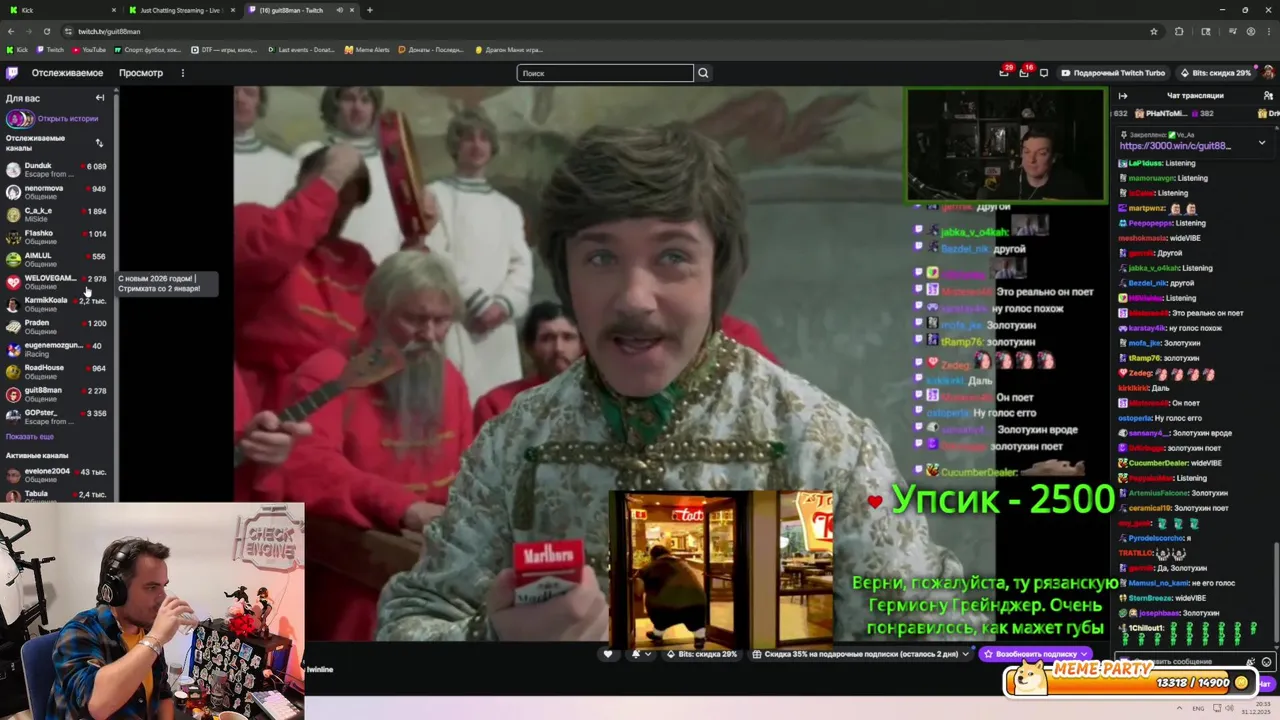Open the browser Extensions puzzle icon

pos(1179,31)
